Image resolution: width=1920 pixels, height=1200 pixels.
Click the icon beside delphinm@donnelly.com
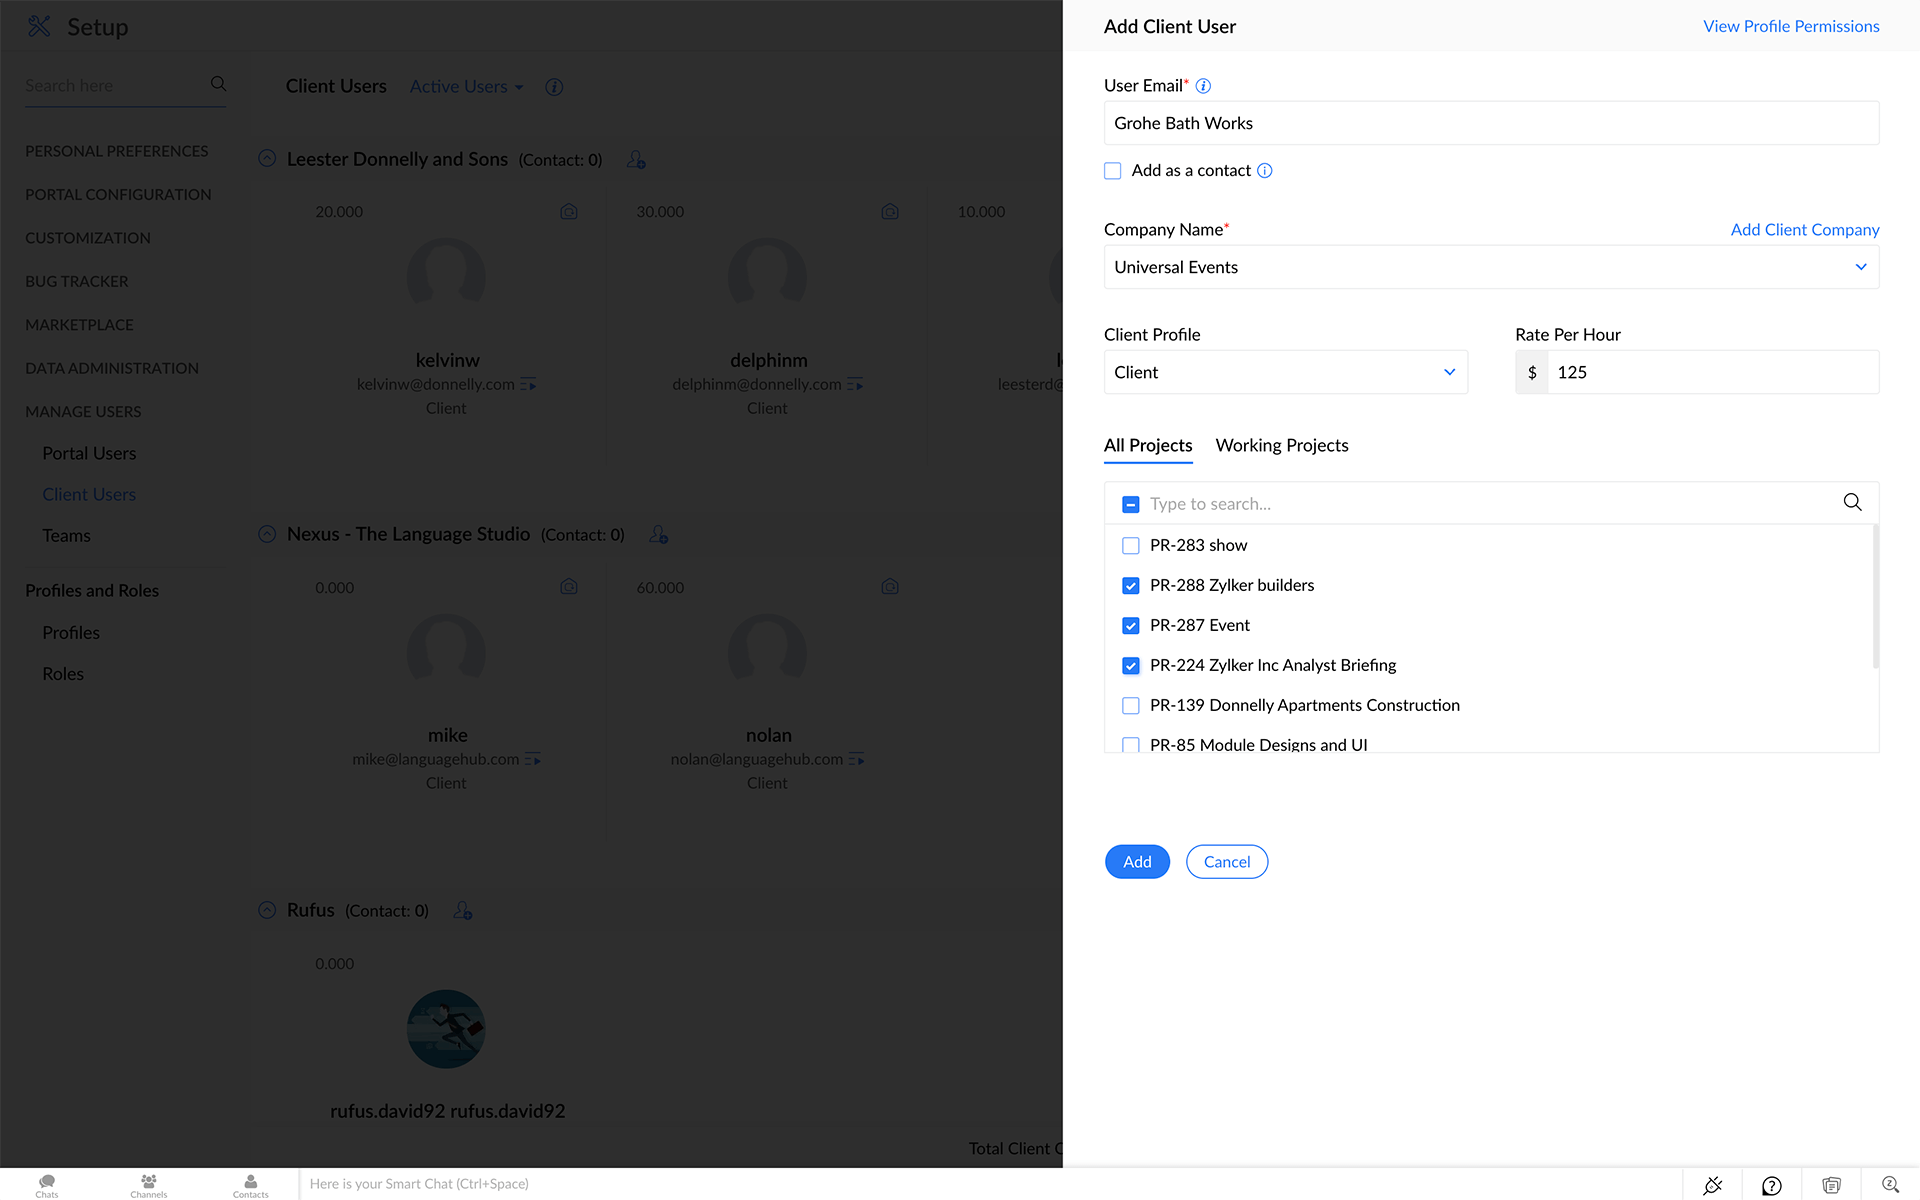(855, 385)
